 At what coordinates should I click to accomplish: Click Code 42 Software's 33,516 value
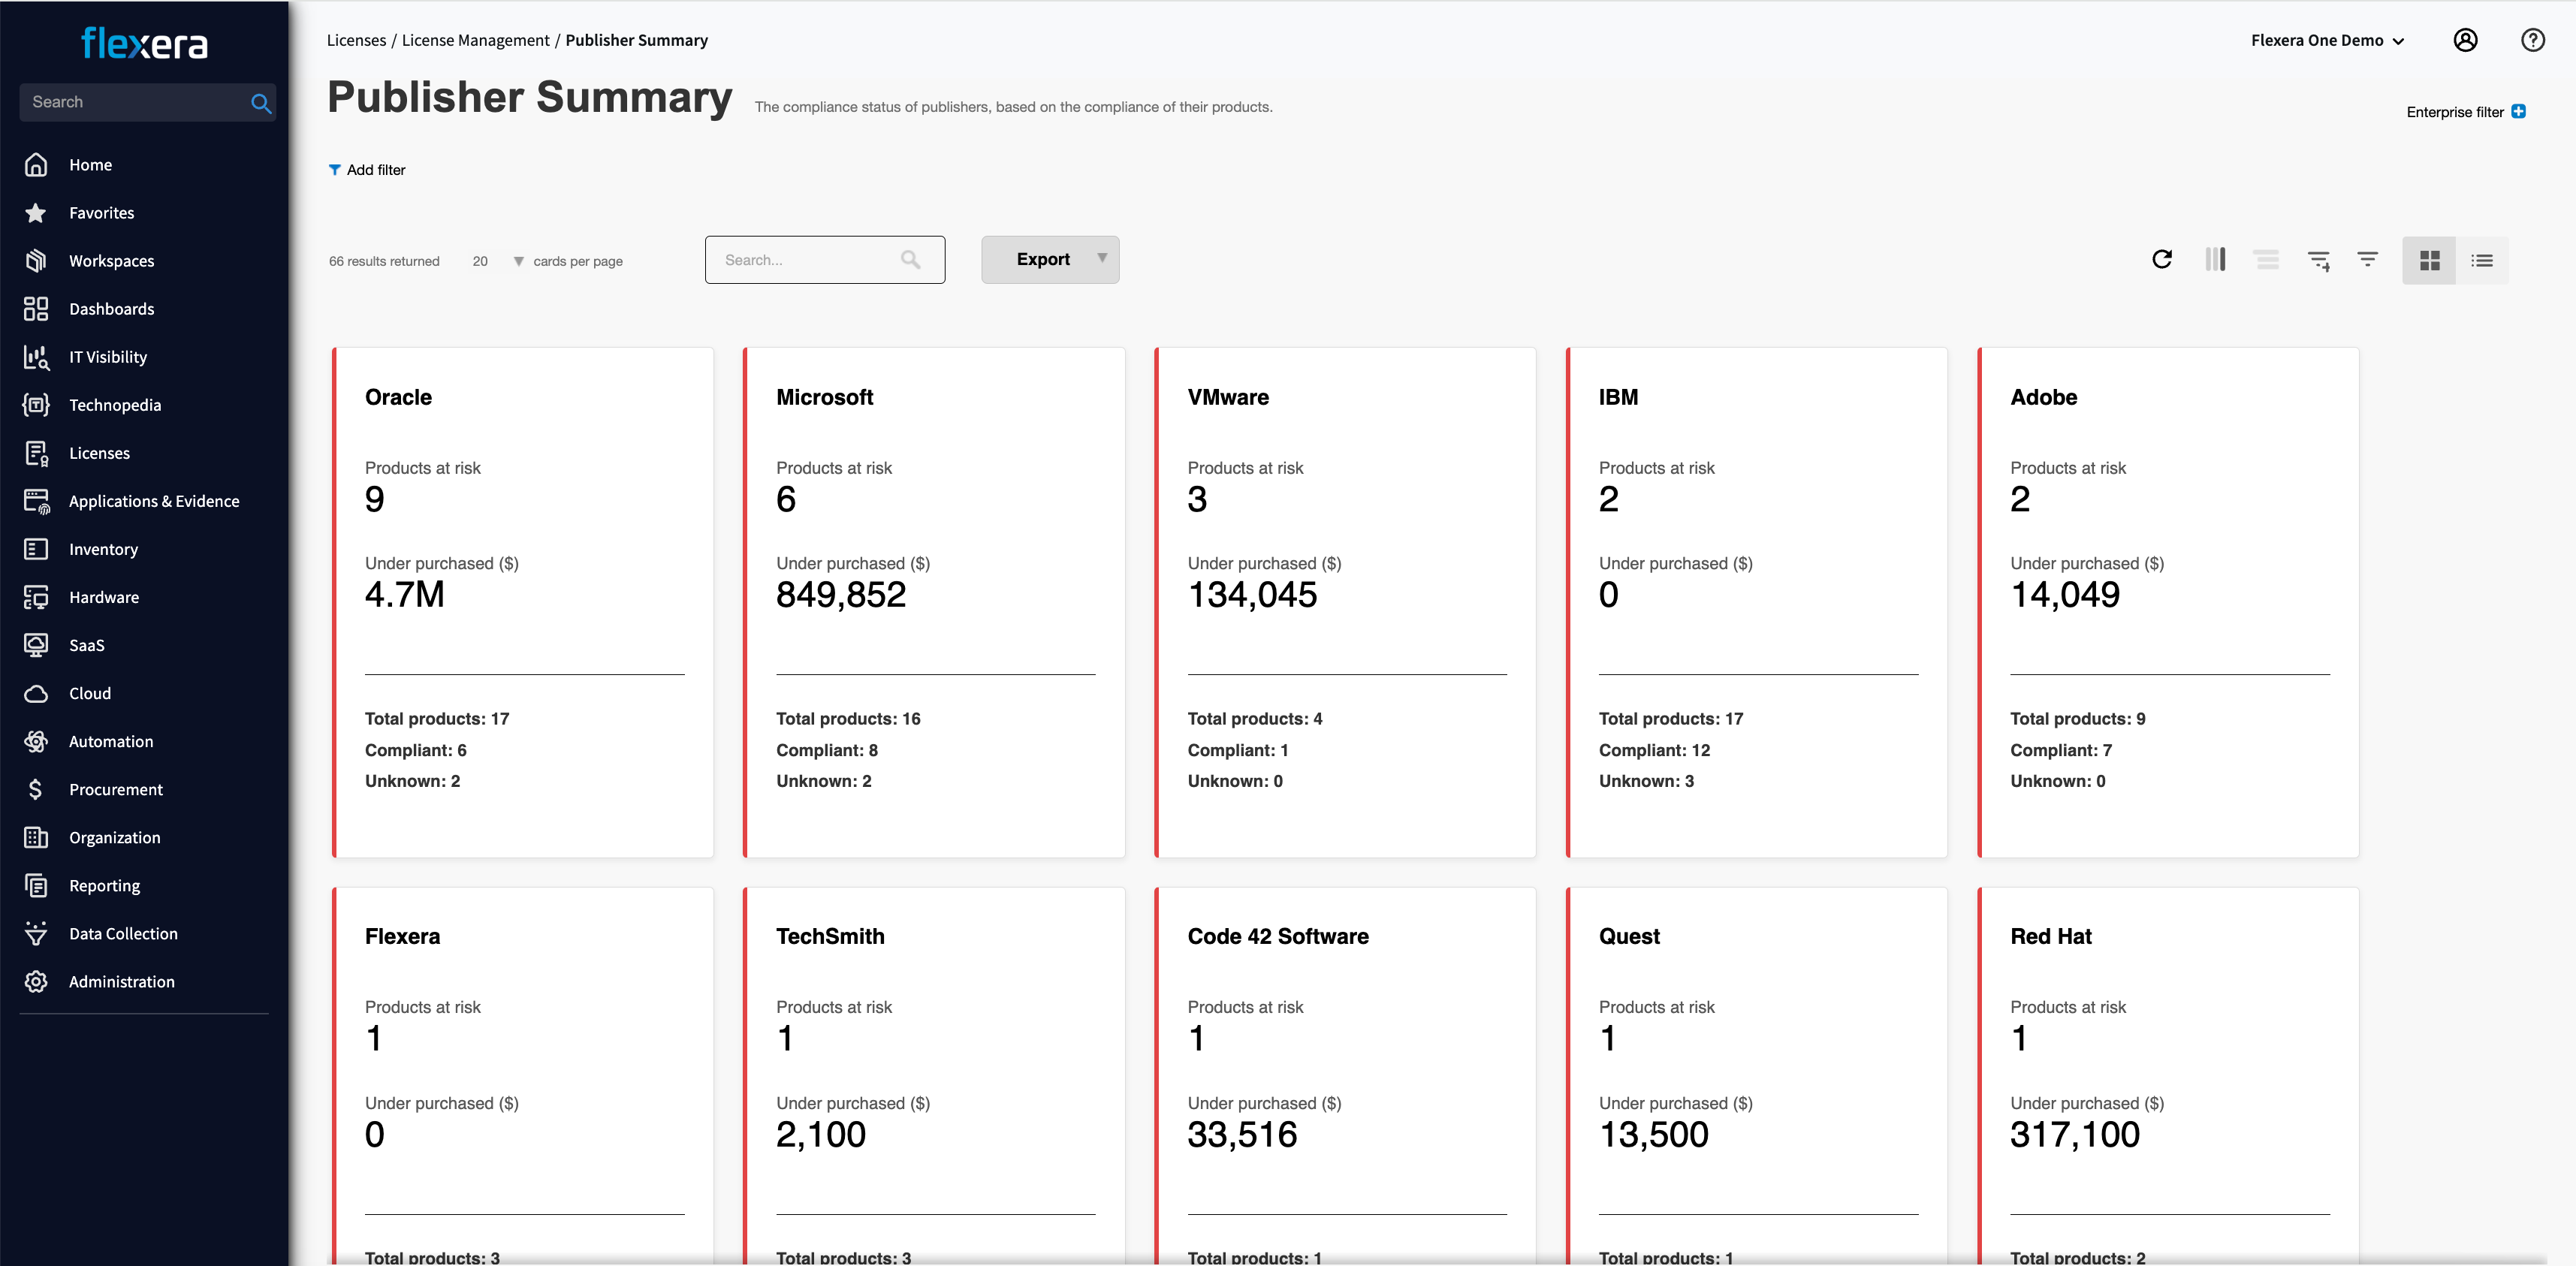pyautogui.click(x=1242, y=1134)
